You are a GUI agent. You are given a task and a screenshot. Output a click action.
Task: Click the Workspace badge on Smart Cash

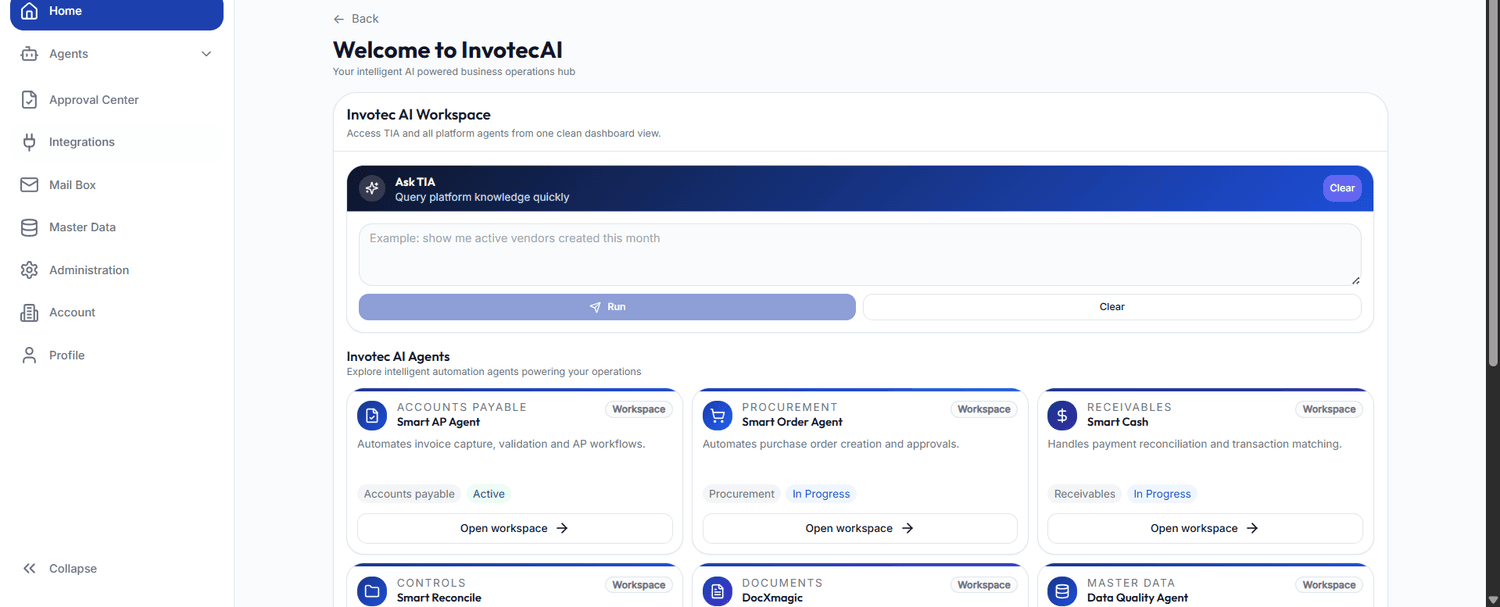1329,409
